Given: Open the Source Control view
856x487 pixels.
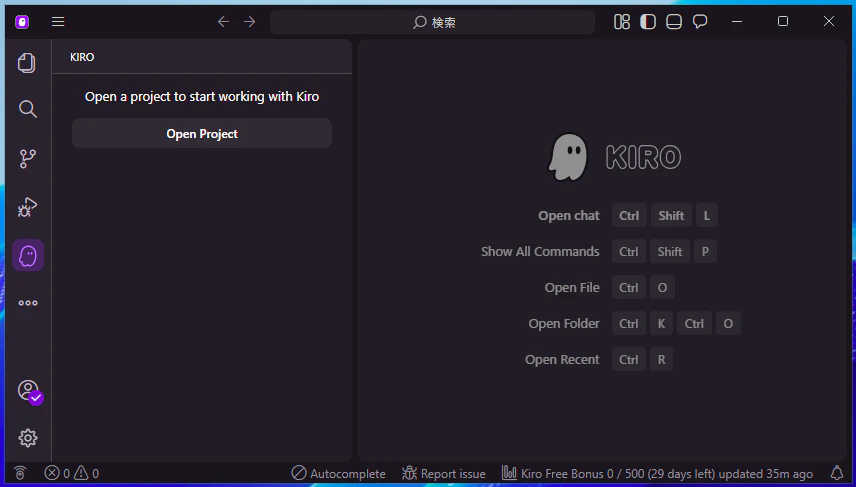Looking at the screenshot, I should tap(27, 159).
